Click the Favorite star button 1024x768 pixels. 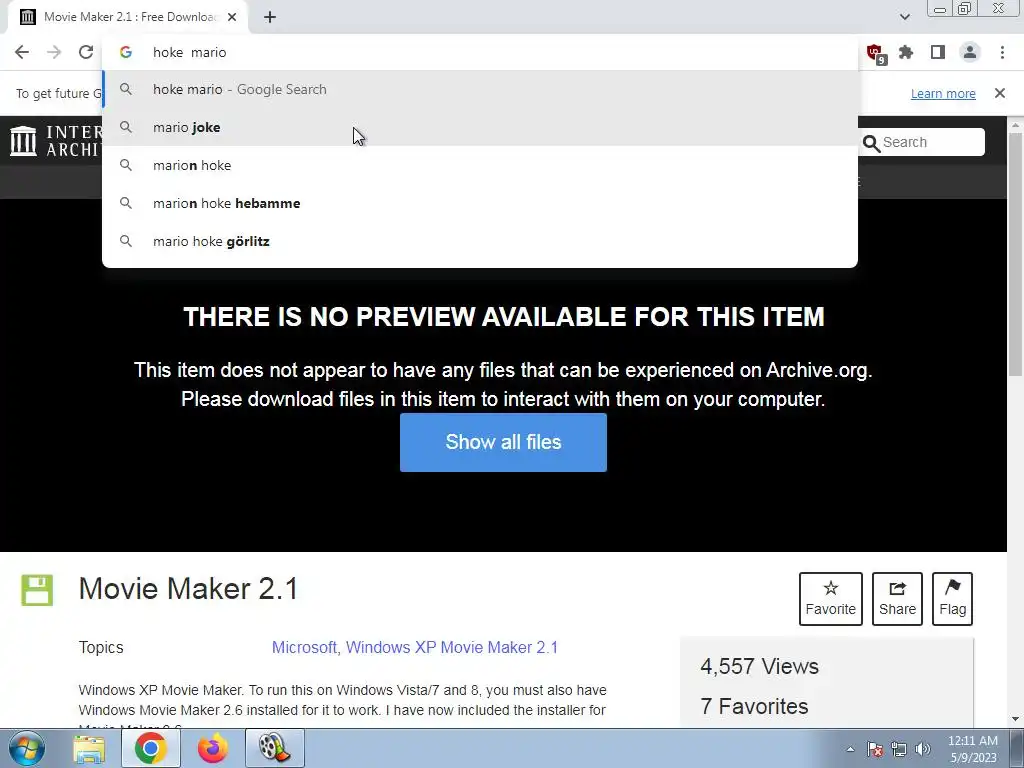(x=831, y=599)
